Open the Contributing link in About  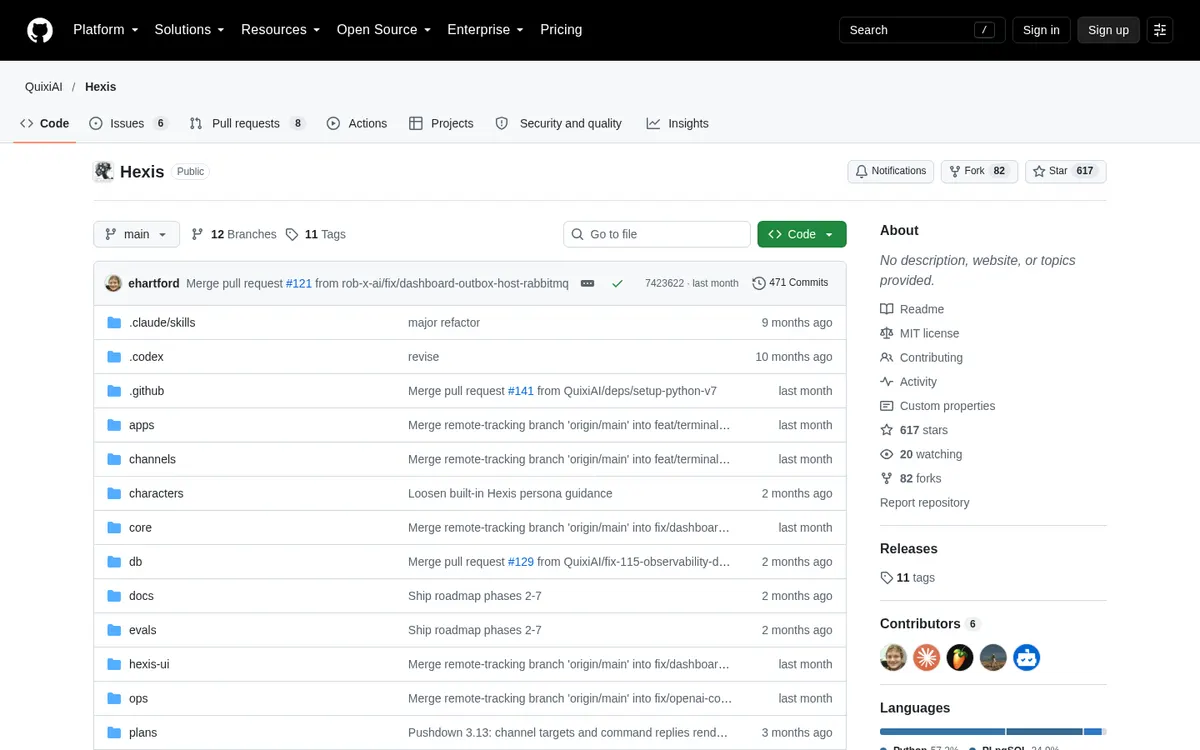tap(921, 357)
